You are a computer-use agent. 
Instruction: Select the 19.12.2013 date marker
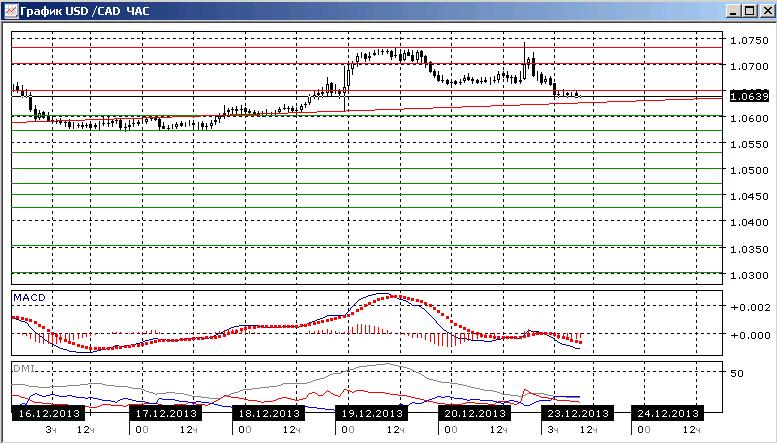[372, 413]
